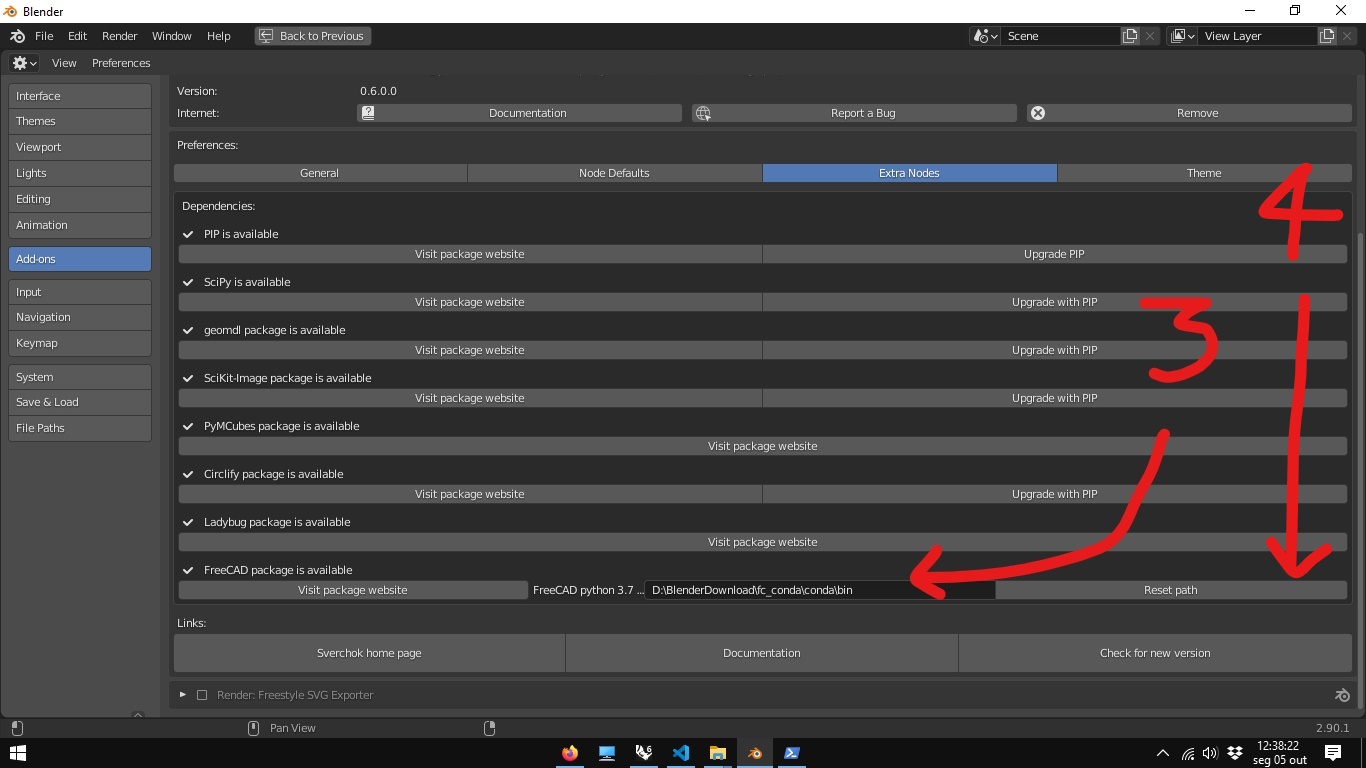Open the editor type gear dropdown
Viewport: 1366px width, 768px height.
coord(24,63)
